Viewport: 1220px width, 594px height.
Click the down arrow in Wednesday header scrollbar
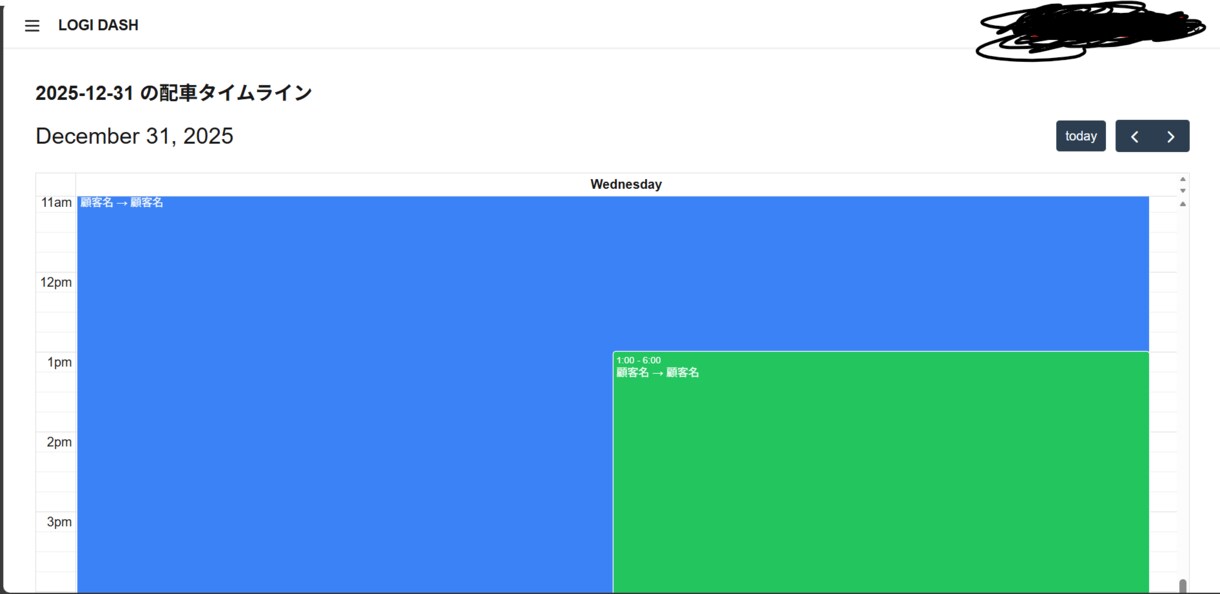click(x=1183, y=190)
